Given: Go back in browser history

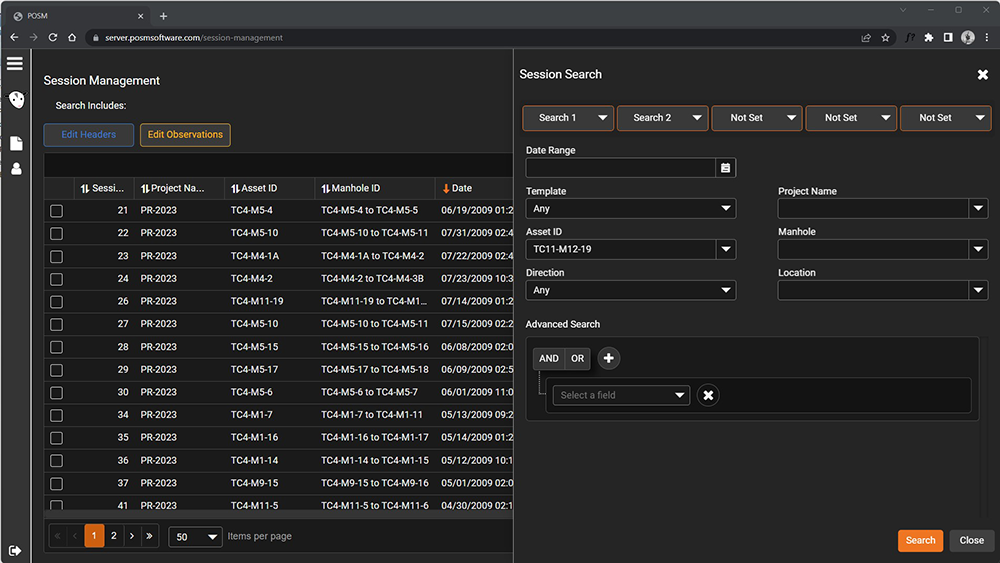Looking at the screenshot, I should (x=14, y=38).
